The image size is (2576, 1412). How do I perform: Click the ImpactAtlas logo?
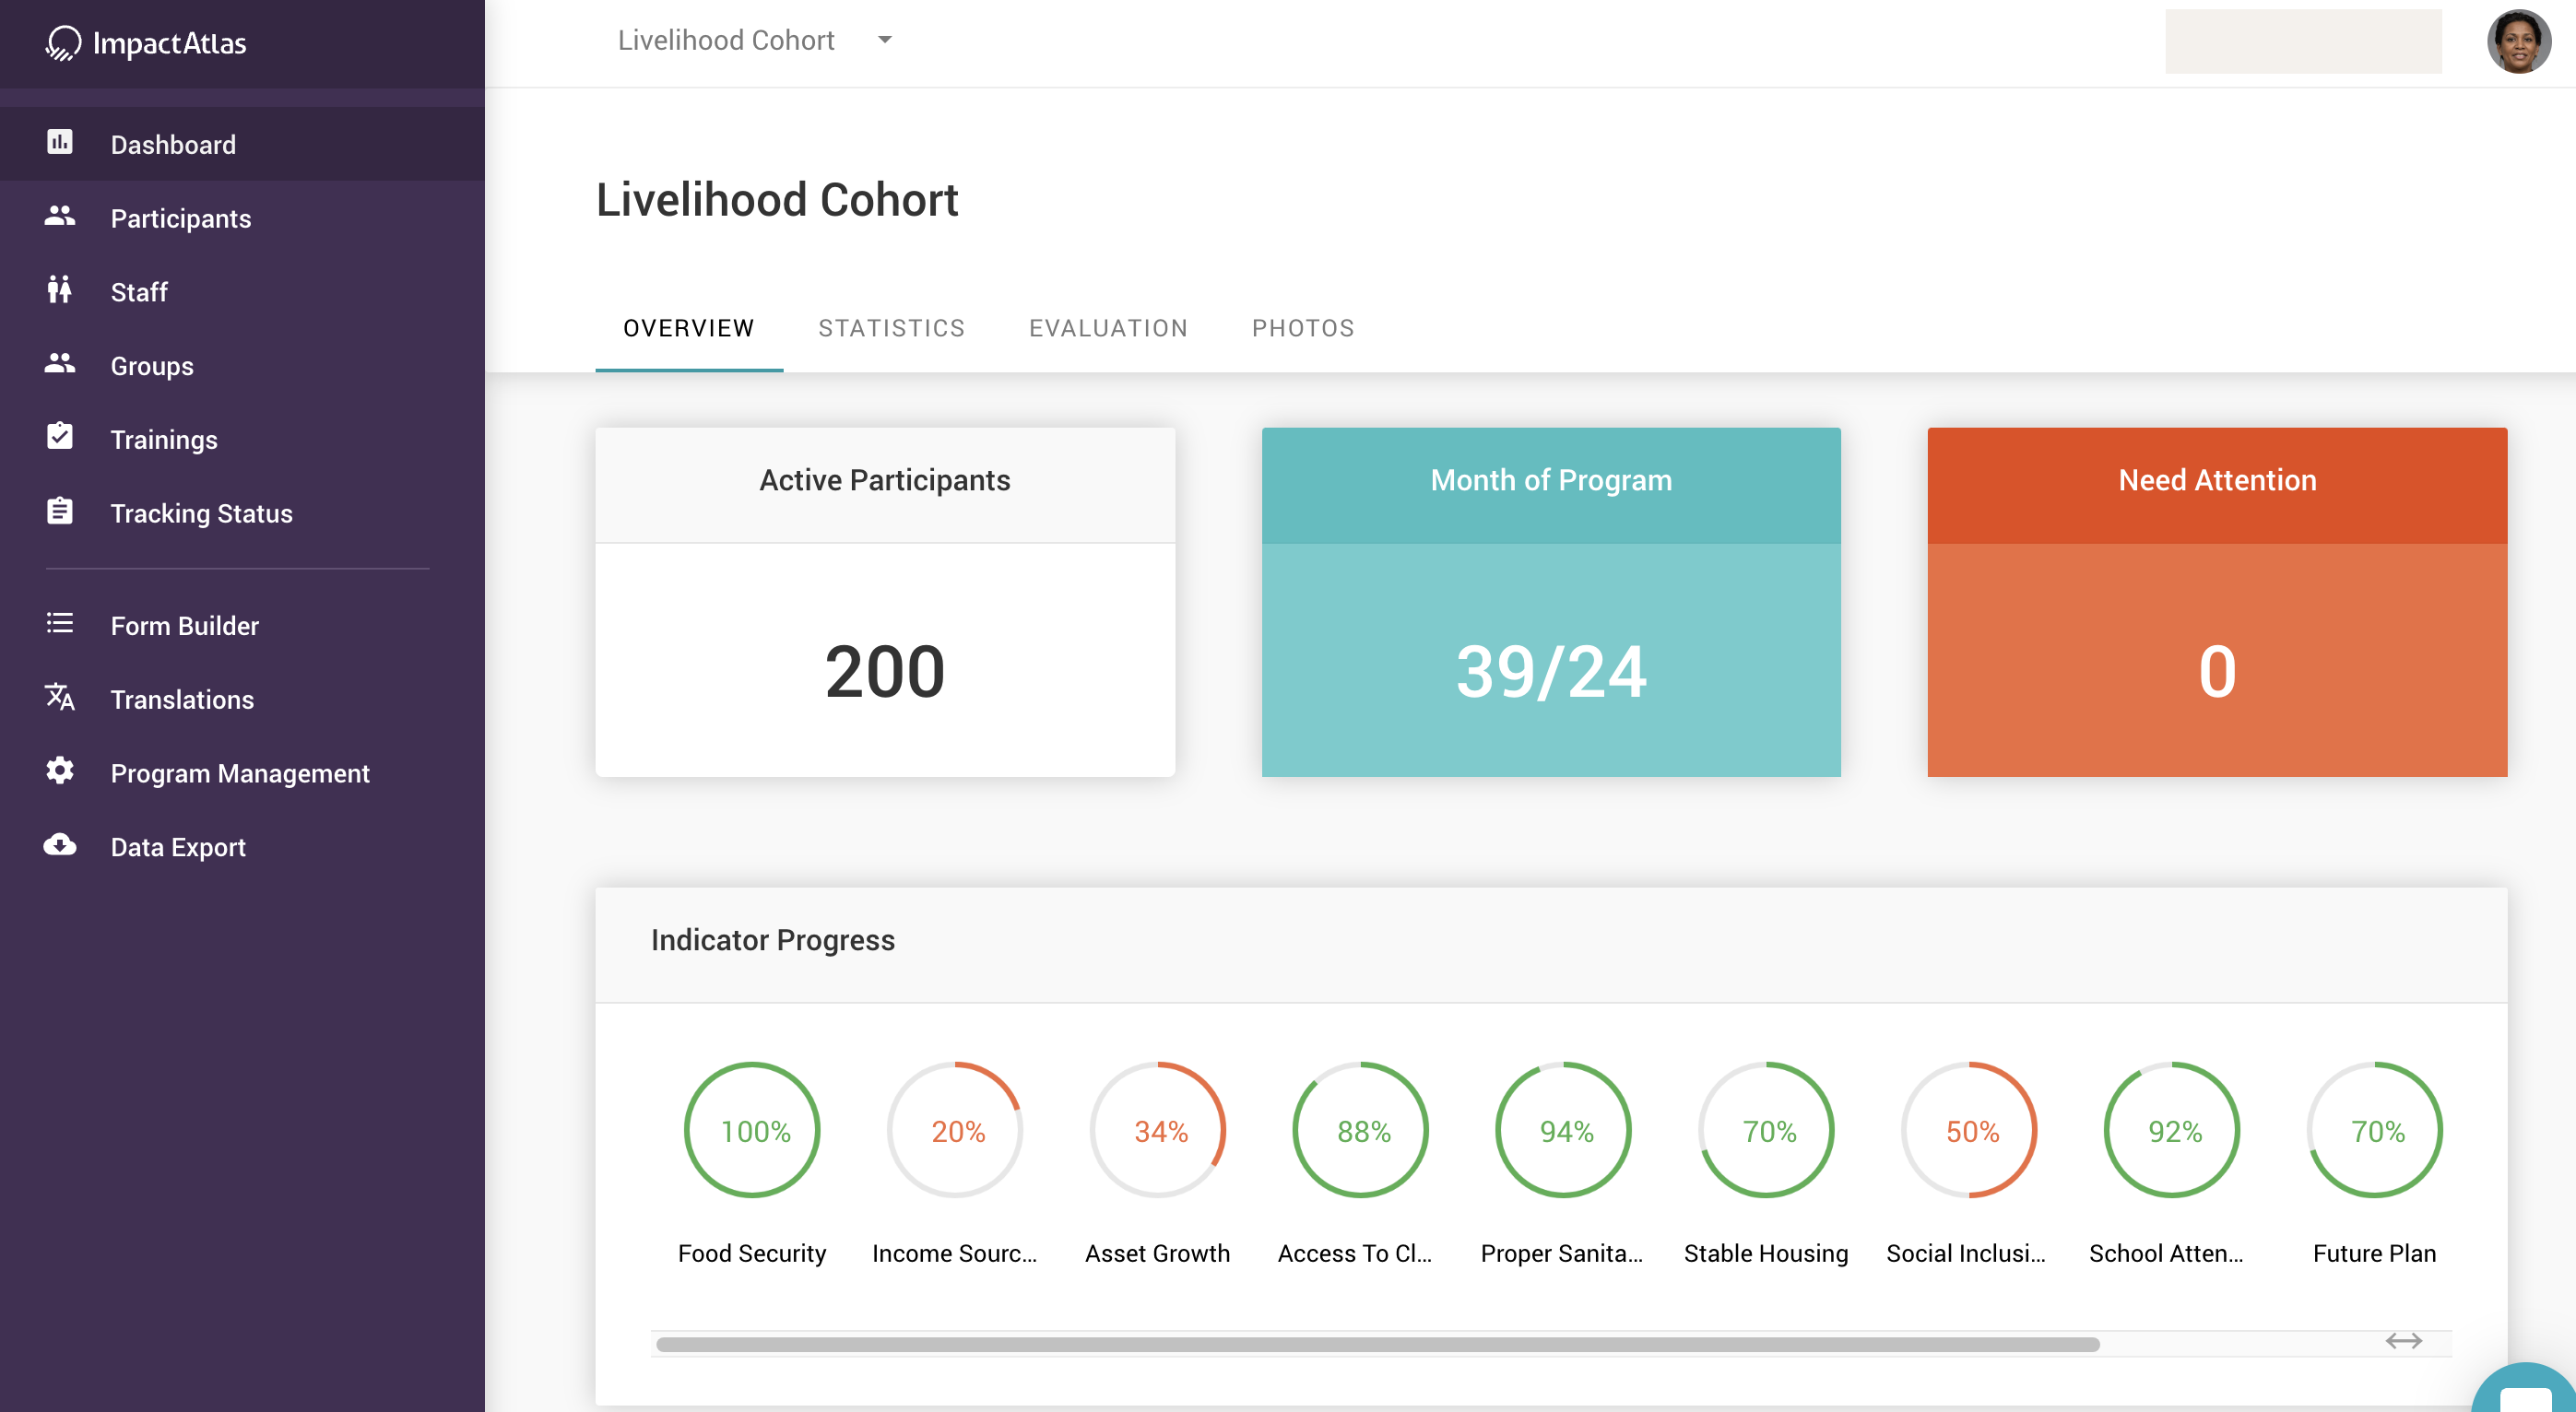(x=146, y=43)
